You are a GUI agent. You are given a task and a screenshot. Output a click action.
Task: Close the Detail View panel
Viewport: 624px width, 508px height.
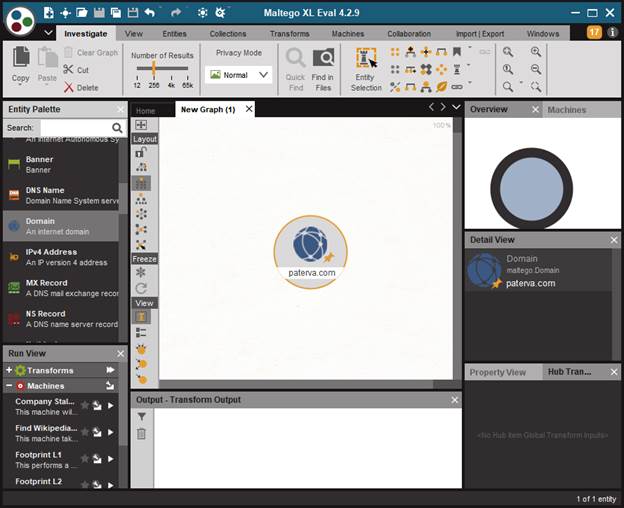[x=614, y=240]
